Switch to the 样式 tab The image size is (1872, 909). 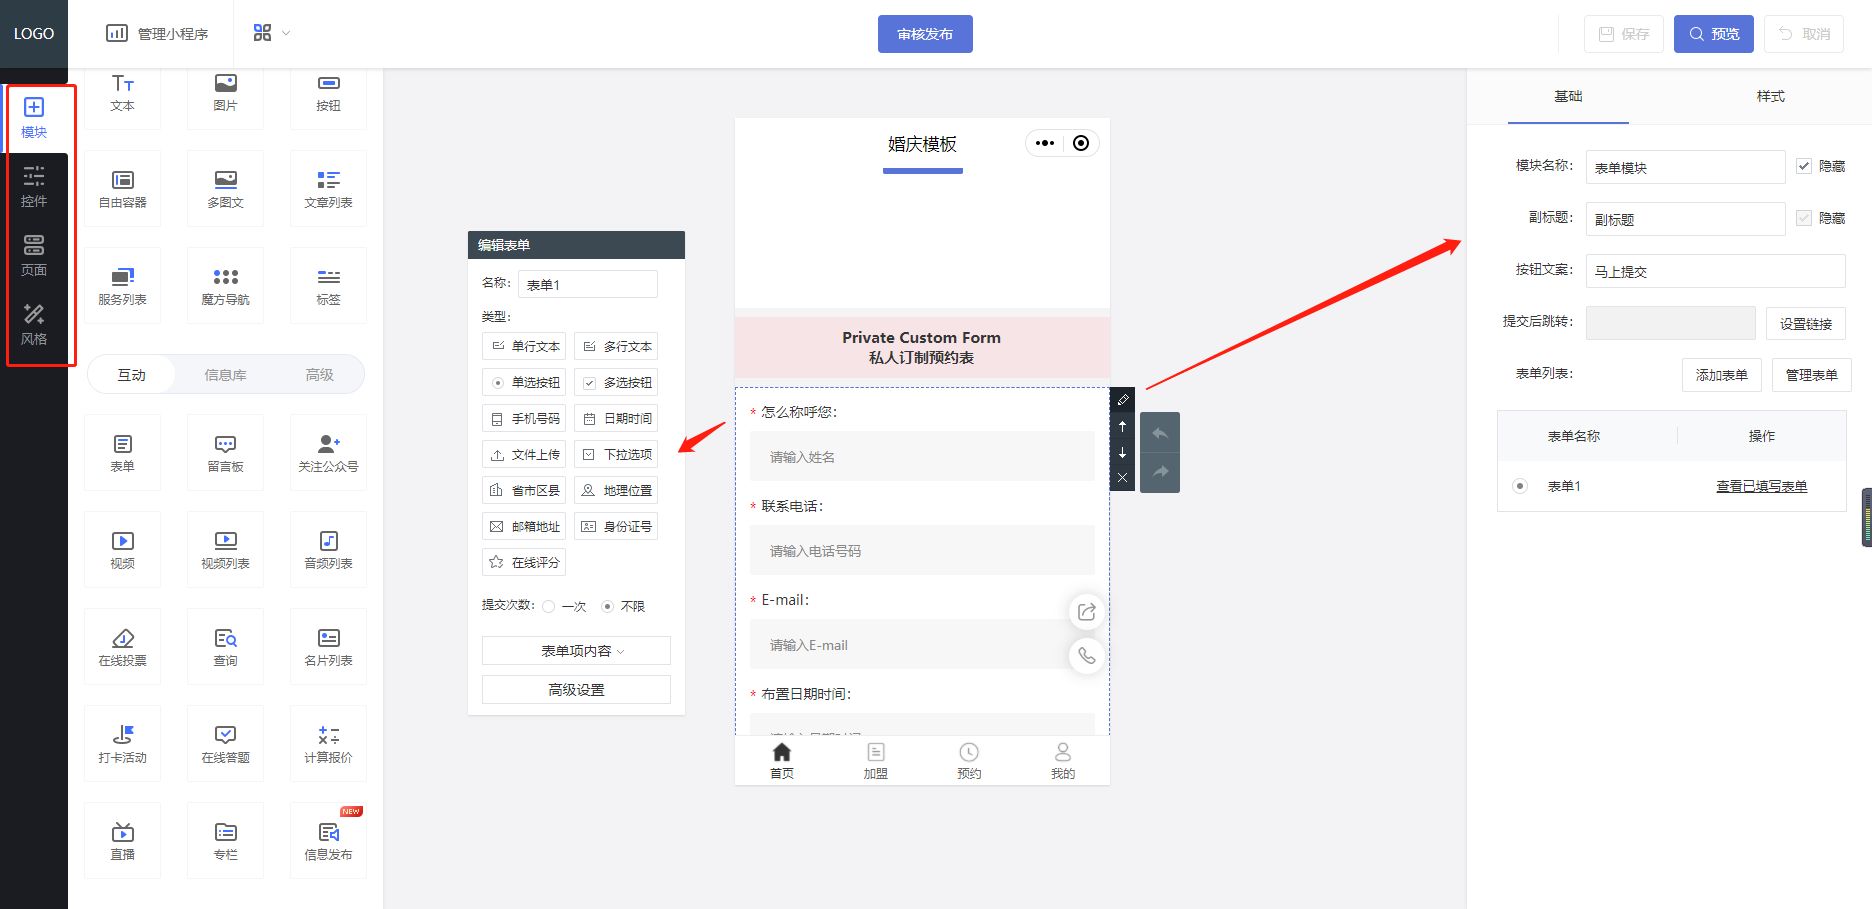coord(1770,96)
